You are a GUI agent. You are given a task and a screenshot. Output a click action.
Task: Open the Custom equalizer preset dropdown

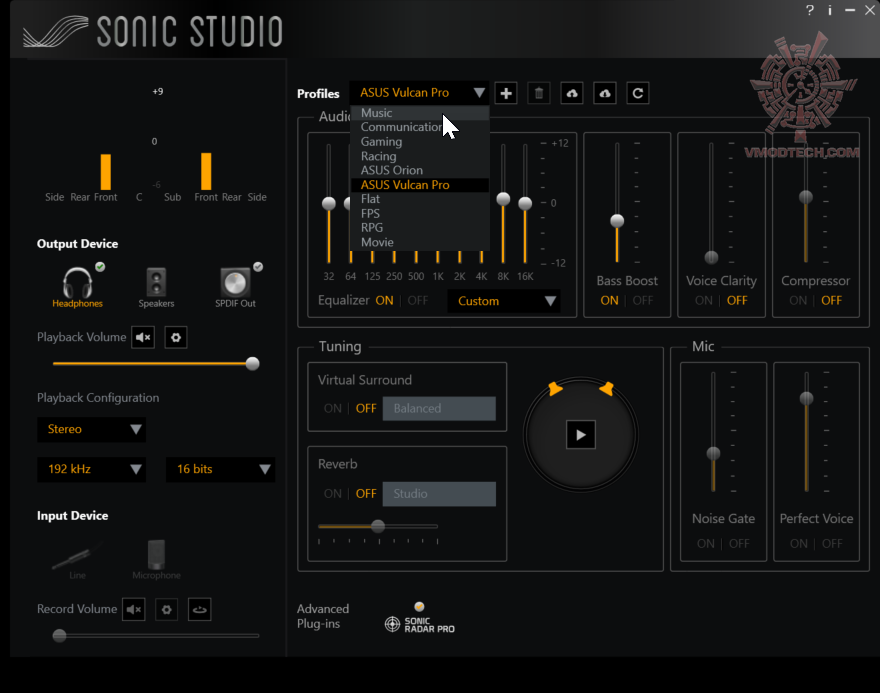pos(504,301)
